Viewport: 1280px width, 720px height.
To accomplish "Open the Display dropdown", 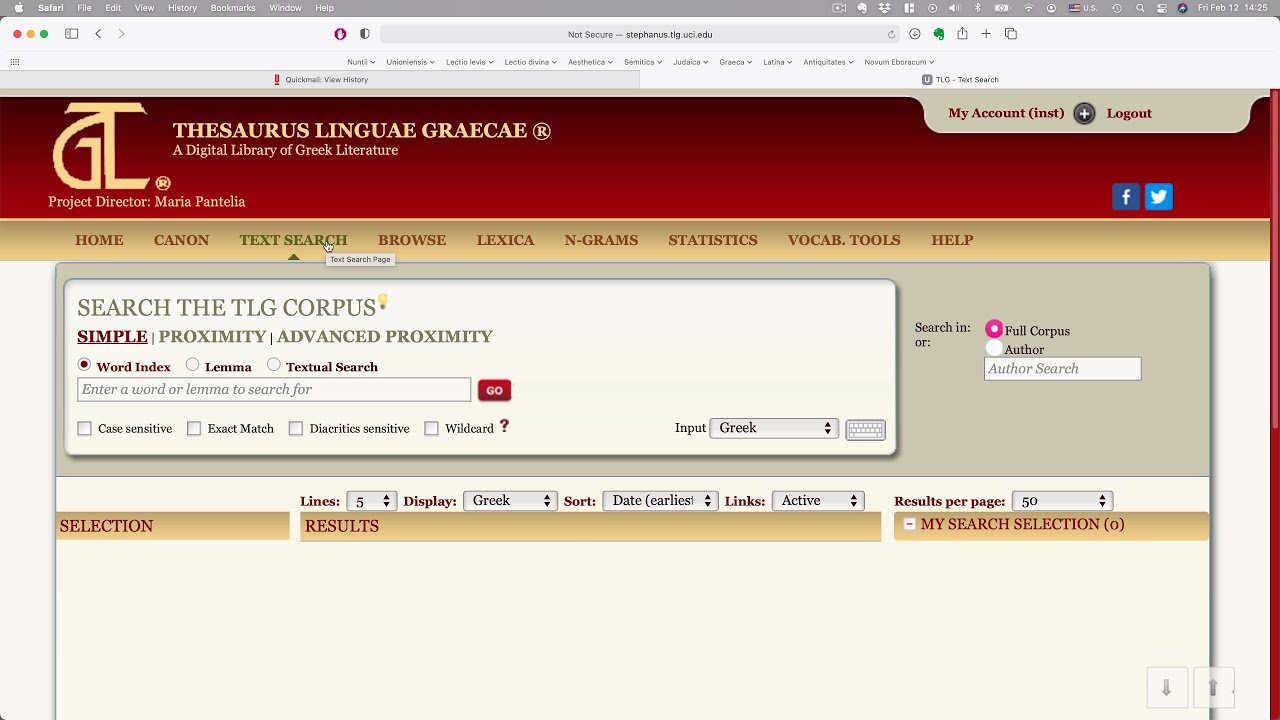I will point(510,501).
